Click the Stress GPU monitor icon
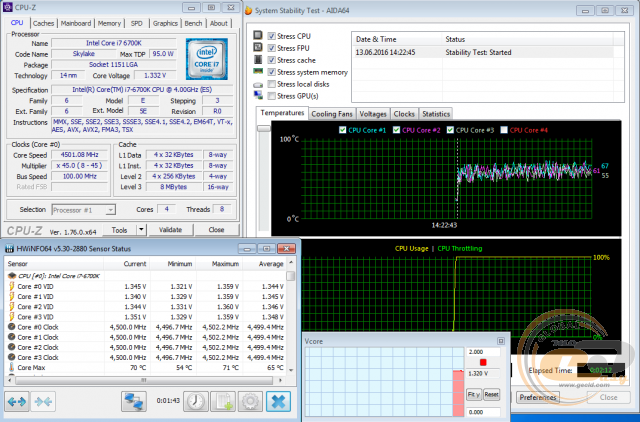The height and width of the screenshot is (422, 640). (x=258, y=95)
